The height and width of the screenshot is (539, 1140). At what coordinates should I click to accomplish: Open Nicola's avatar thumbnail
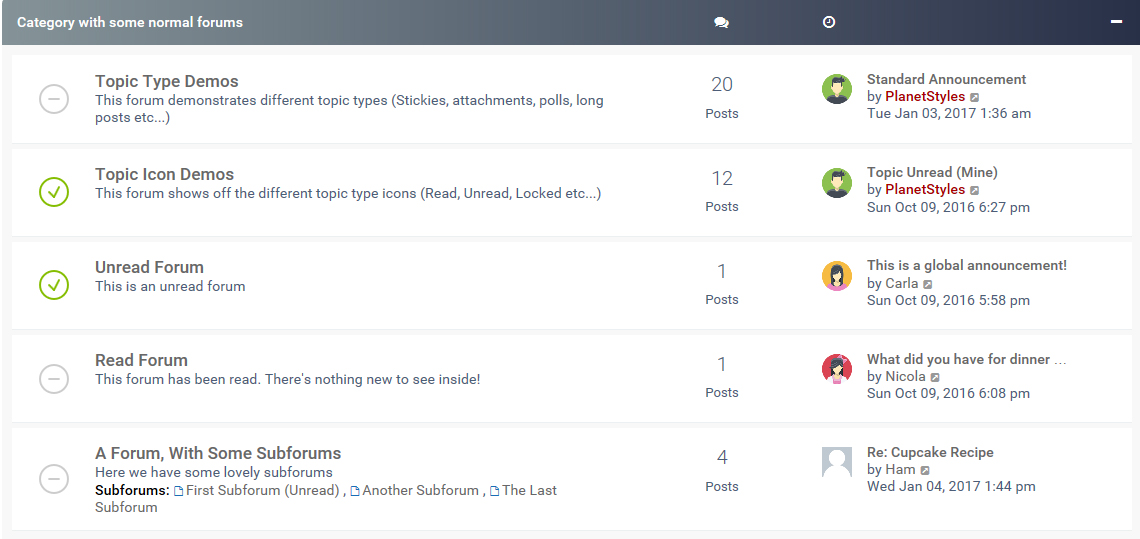(x=836, y=369)
